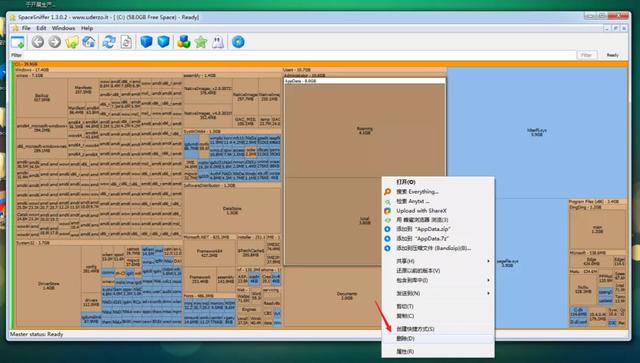
Task: Click inside the Filter text field
Action: (x=298, y=55)
